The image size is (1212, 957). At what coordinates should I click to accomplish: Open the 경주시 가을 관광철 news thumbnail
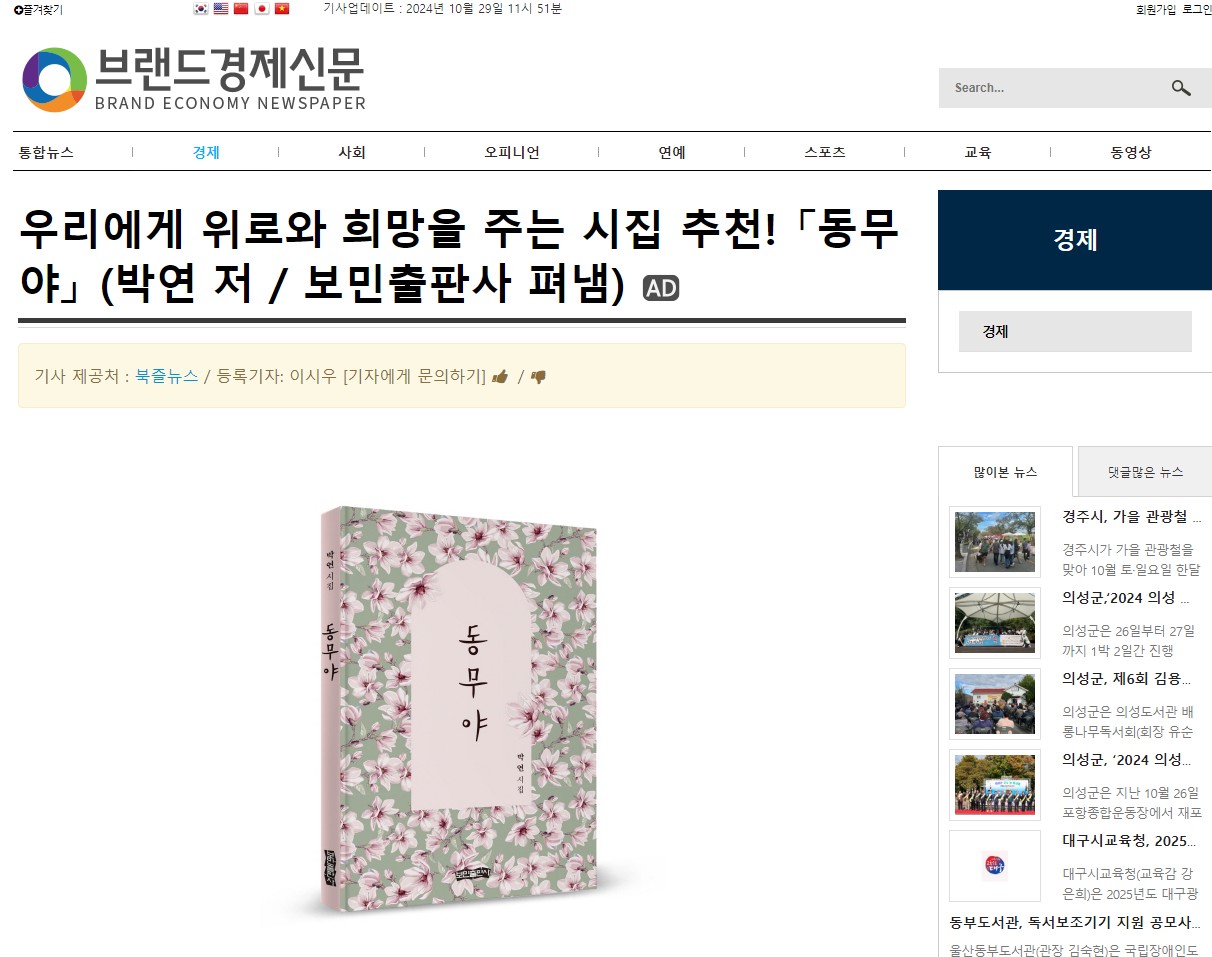[995, 542]
